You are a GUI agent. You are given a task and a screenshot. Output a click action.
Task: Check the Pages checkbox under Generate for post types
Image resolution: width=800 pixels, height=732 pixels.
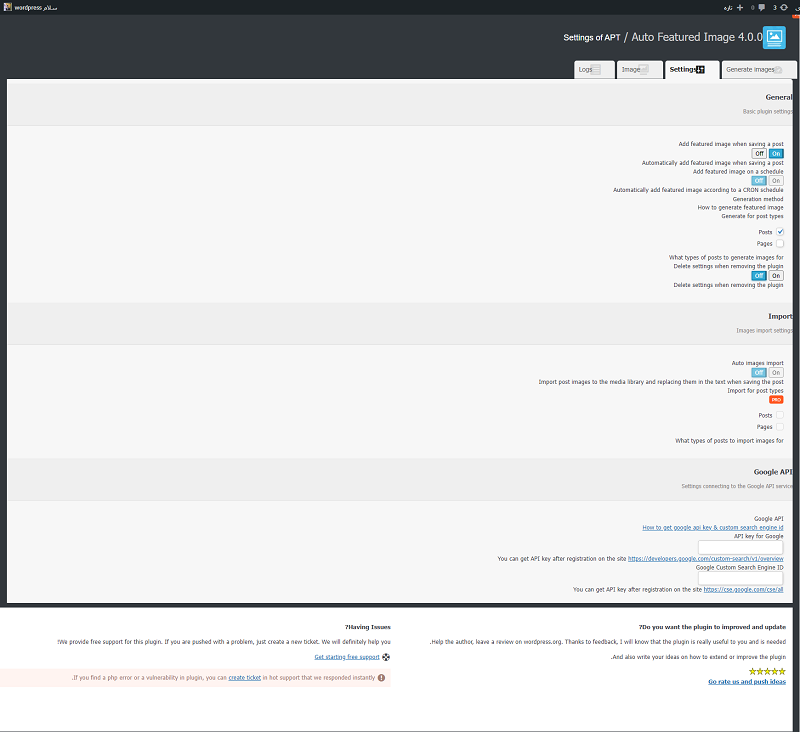[779, 243]
